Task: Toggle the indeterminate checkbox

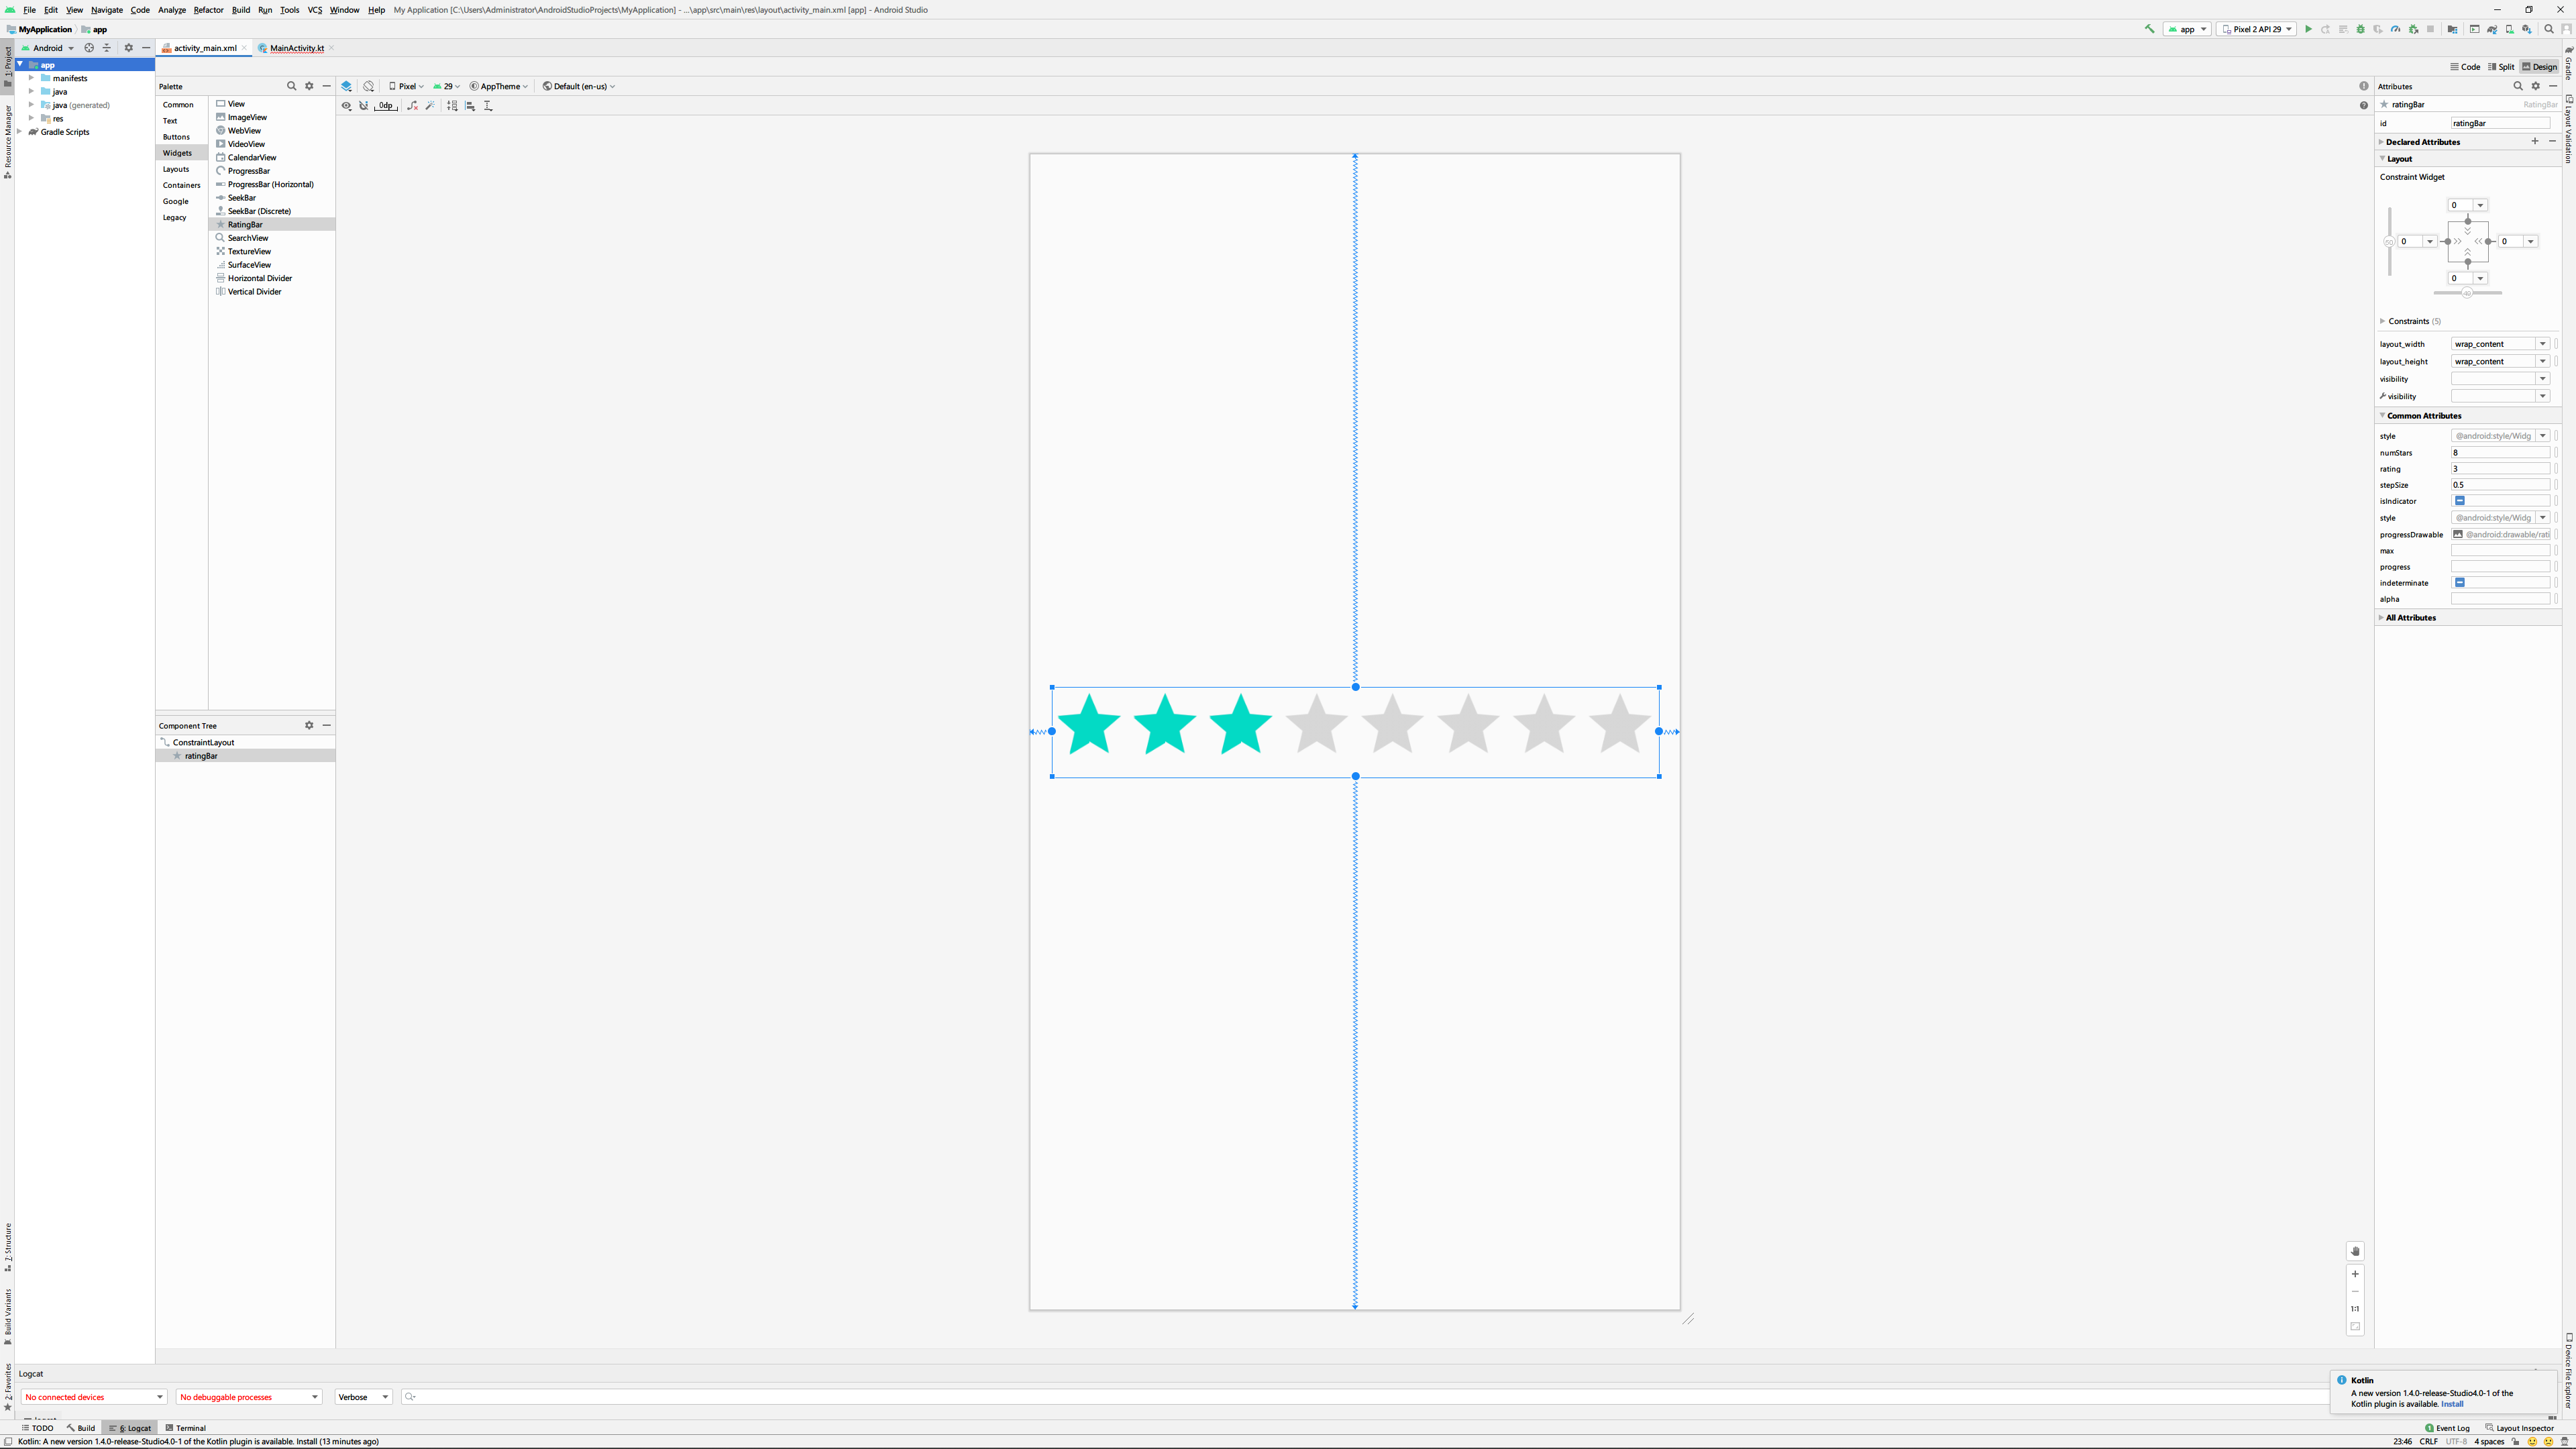Action: click(x=2459, y=582)
